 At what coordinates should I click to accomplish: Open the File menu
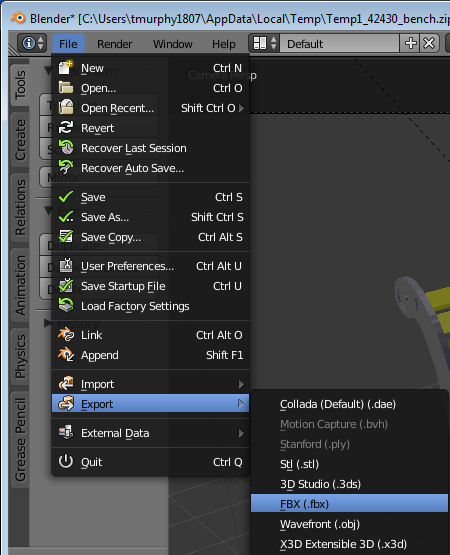point(68,44)
